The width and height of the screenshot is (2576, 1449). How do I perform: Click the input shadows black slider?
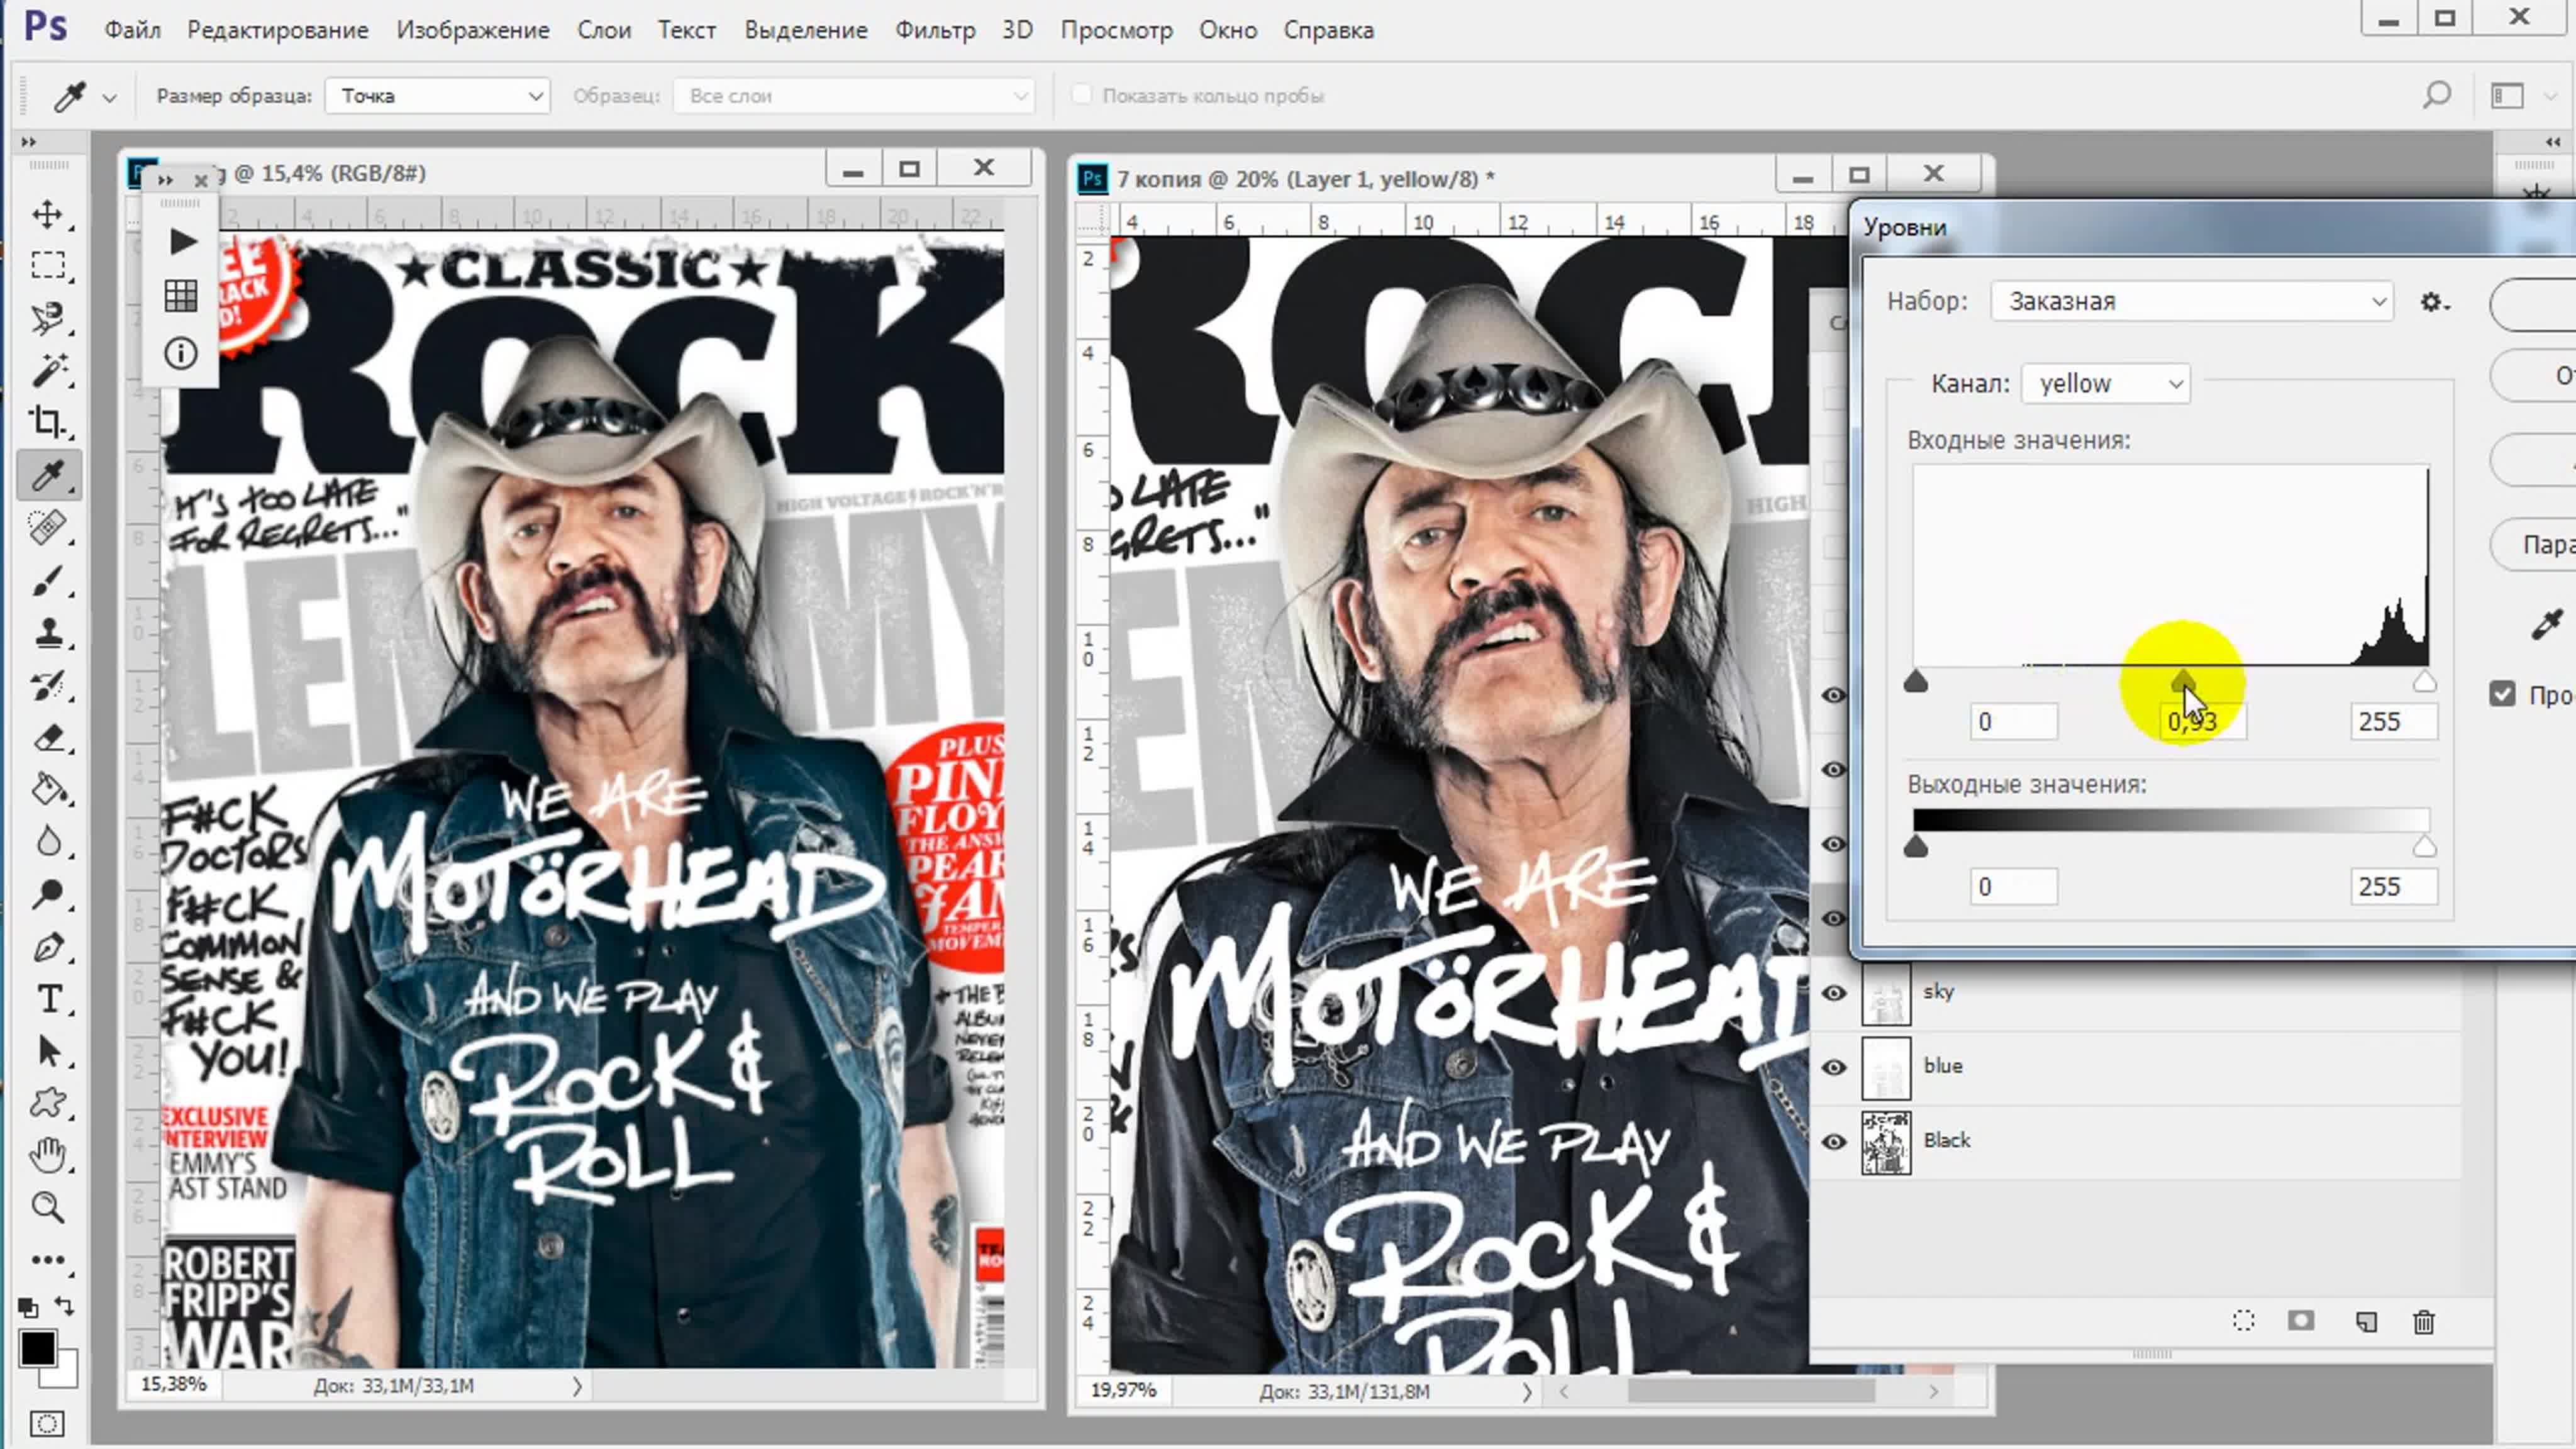click(1915, 682)
